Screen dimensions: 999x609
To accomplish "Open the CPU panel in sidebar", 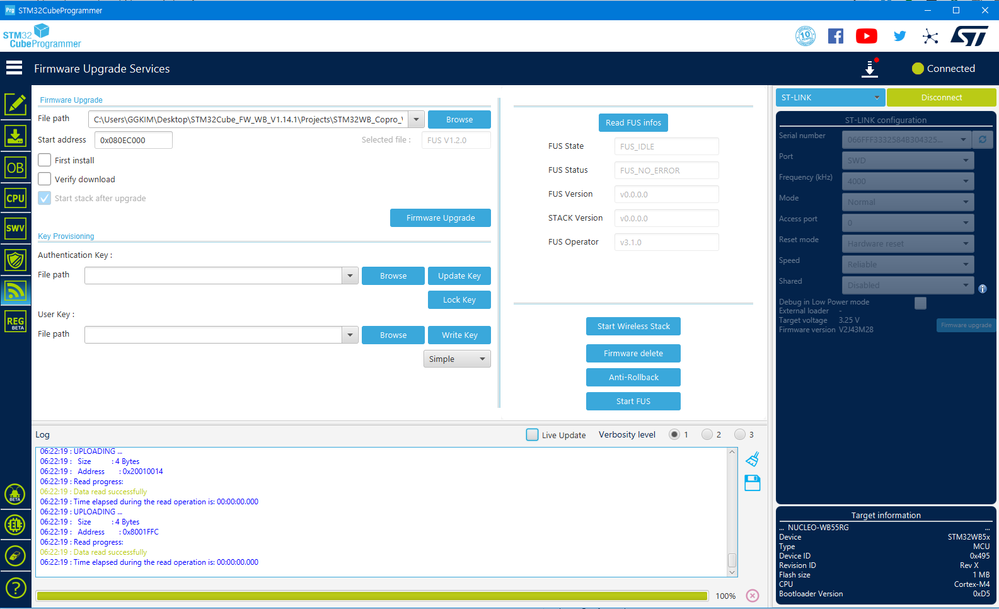I will coord(15,198).
